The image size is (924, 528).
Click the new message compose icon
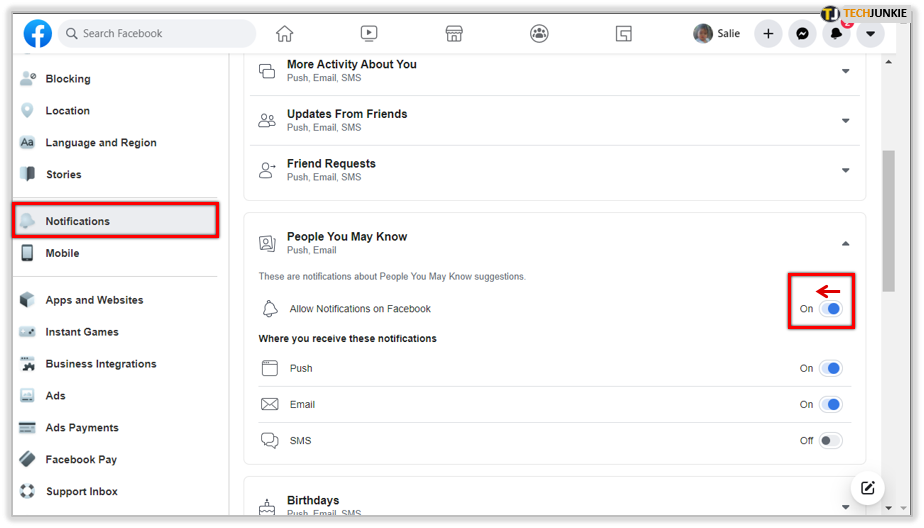point(867,488)
